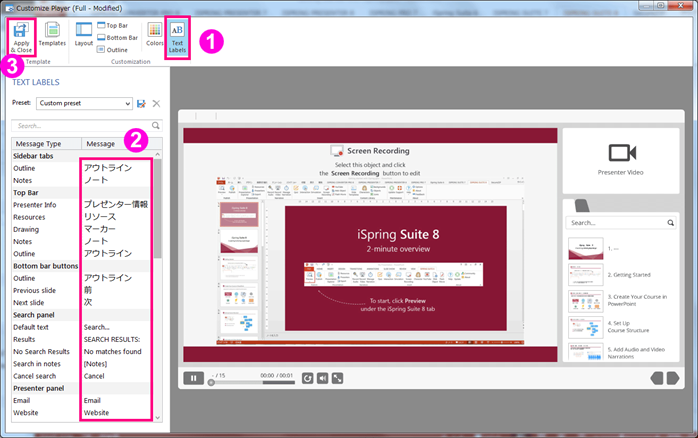Go to previous slide arrow in player
This screenshot has width=698, height=438.
coord(657,378)
